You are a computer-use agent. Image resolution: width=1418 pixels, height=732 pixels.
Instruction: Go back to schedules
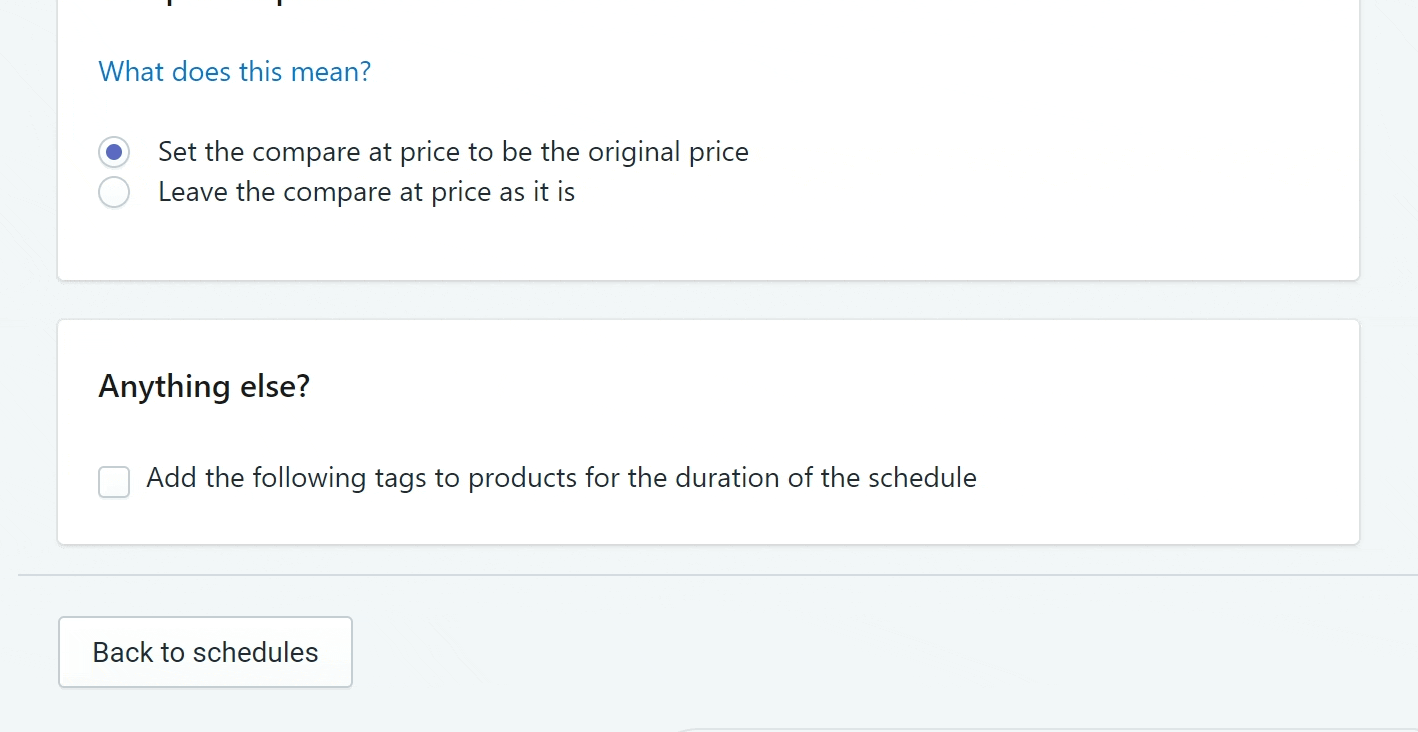pyautogui.click(x=205, y=652)
